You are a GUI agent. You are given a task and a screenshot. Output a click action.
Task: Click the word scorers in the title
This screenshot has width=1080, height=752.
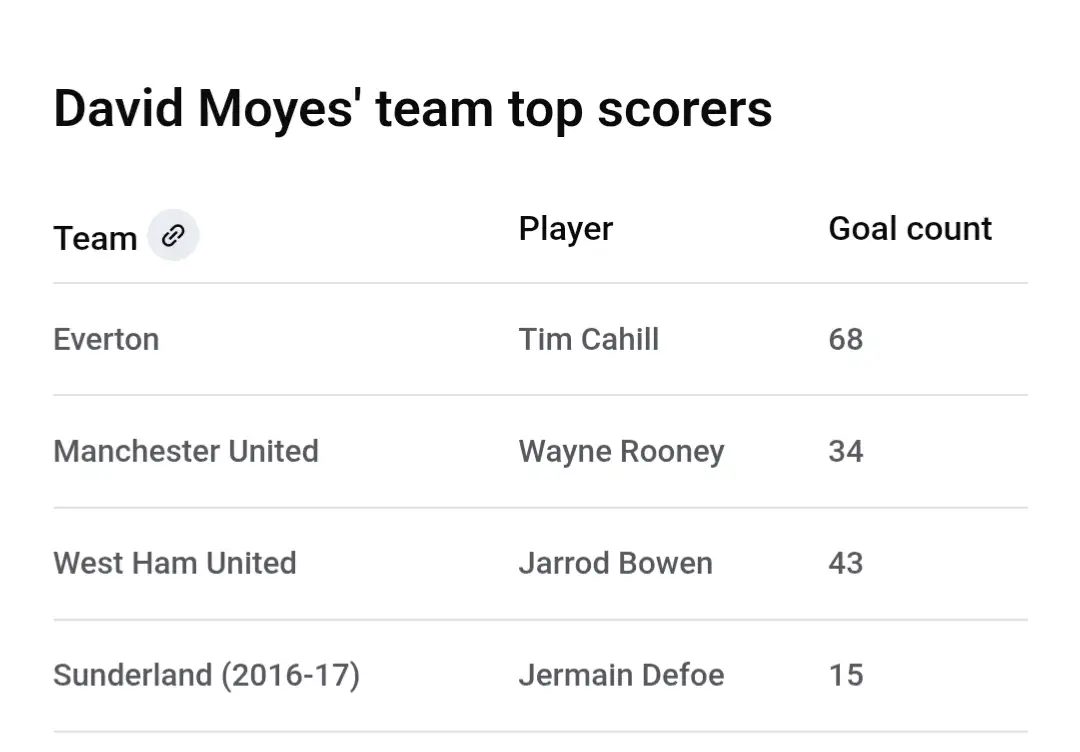[x=684, y=108]
